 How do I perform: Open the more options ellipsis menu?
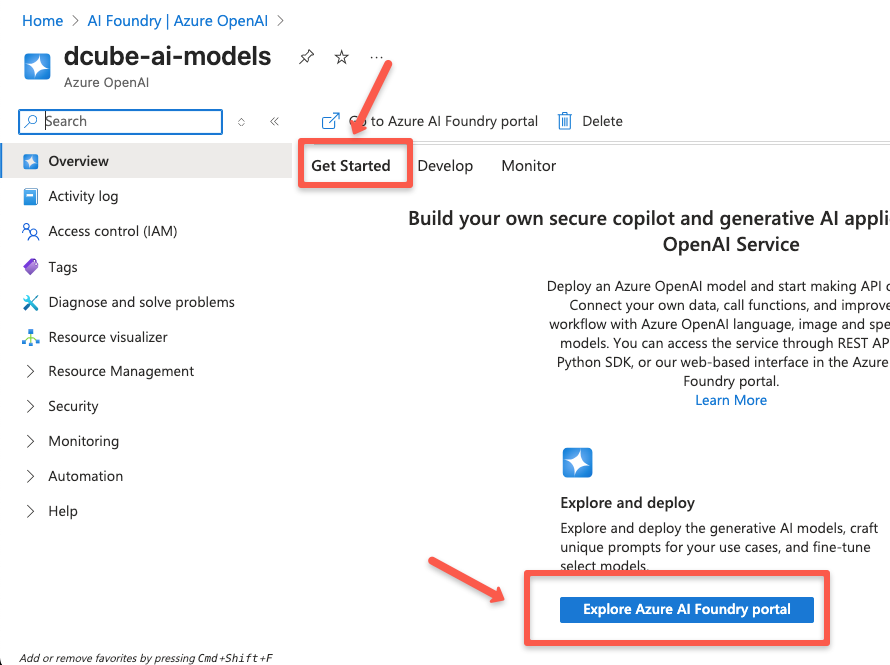coord(376,57)
